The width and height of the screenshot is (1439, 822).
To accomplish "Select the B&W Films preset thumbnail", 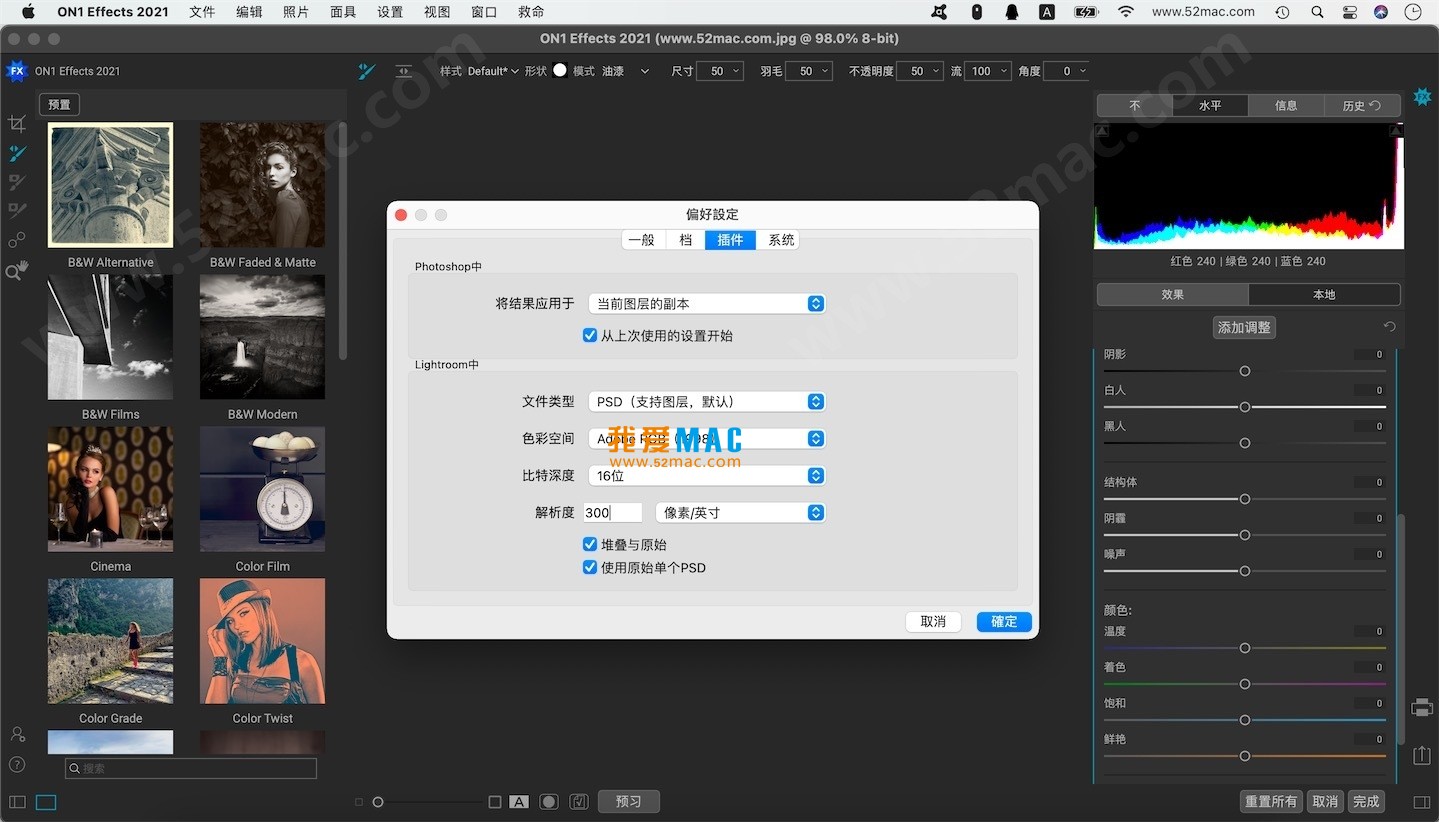I will coord(110,337).
